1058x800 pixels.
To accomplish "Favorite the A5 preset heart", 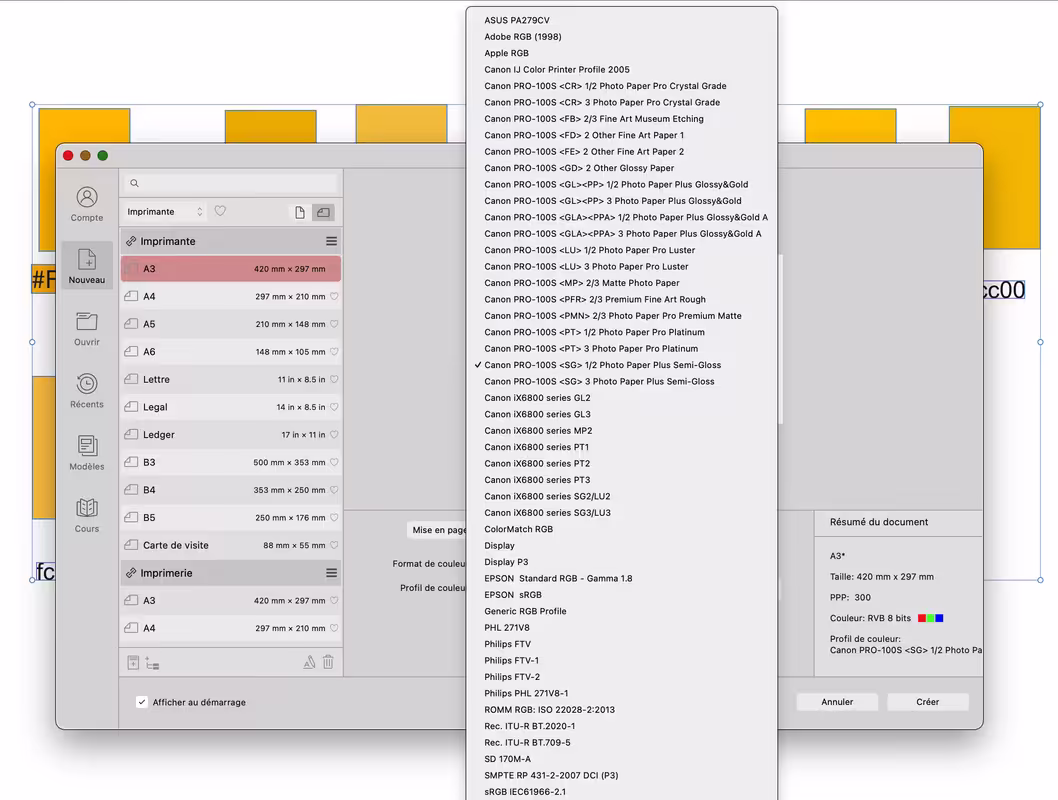I will [x=334, y=324].
